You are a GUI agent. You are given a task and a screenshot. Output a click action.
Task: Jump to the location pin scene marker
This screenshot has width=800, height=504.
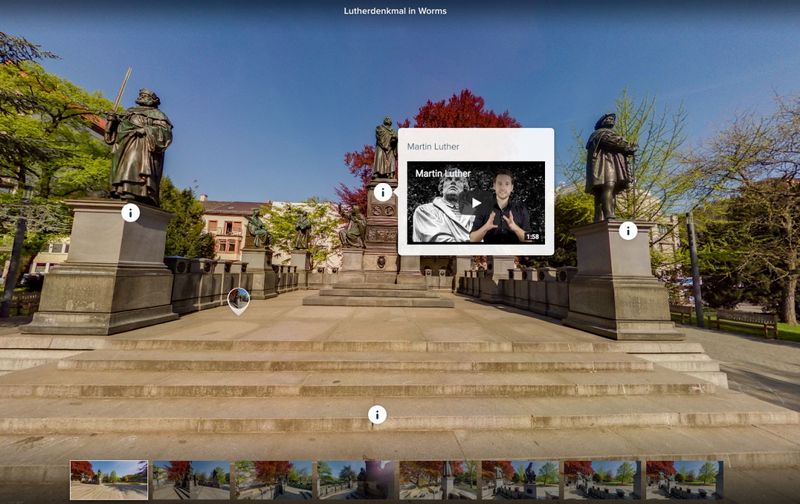[x=238, y=301]
